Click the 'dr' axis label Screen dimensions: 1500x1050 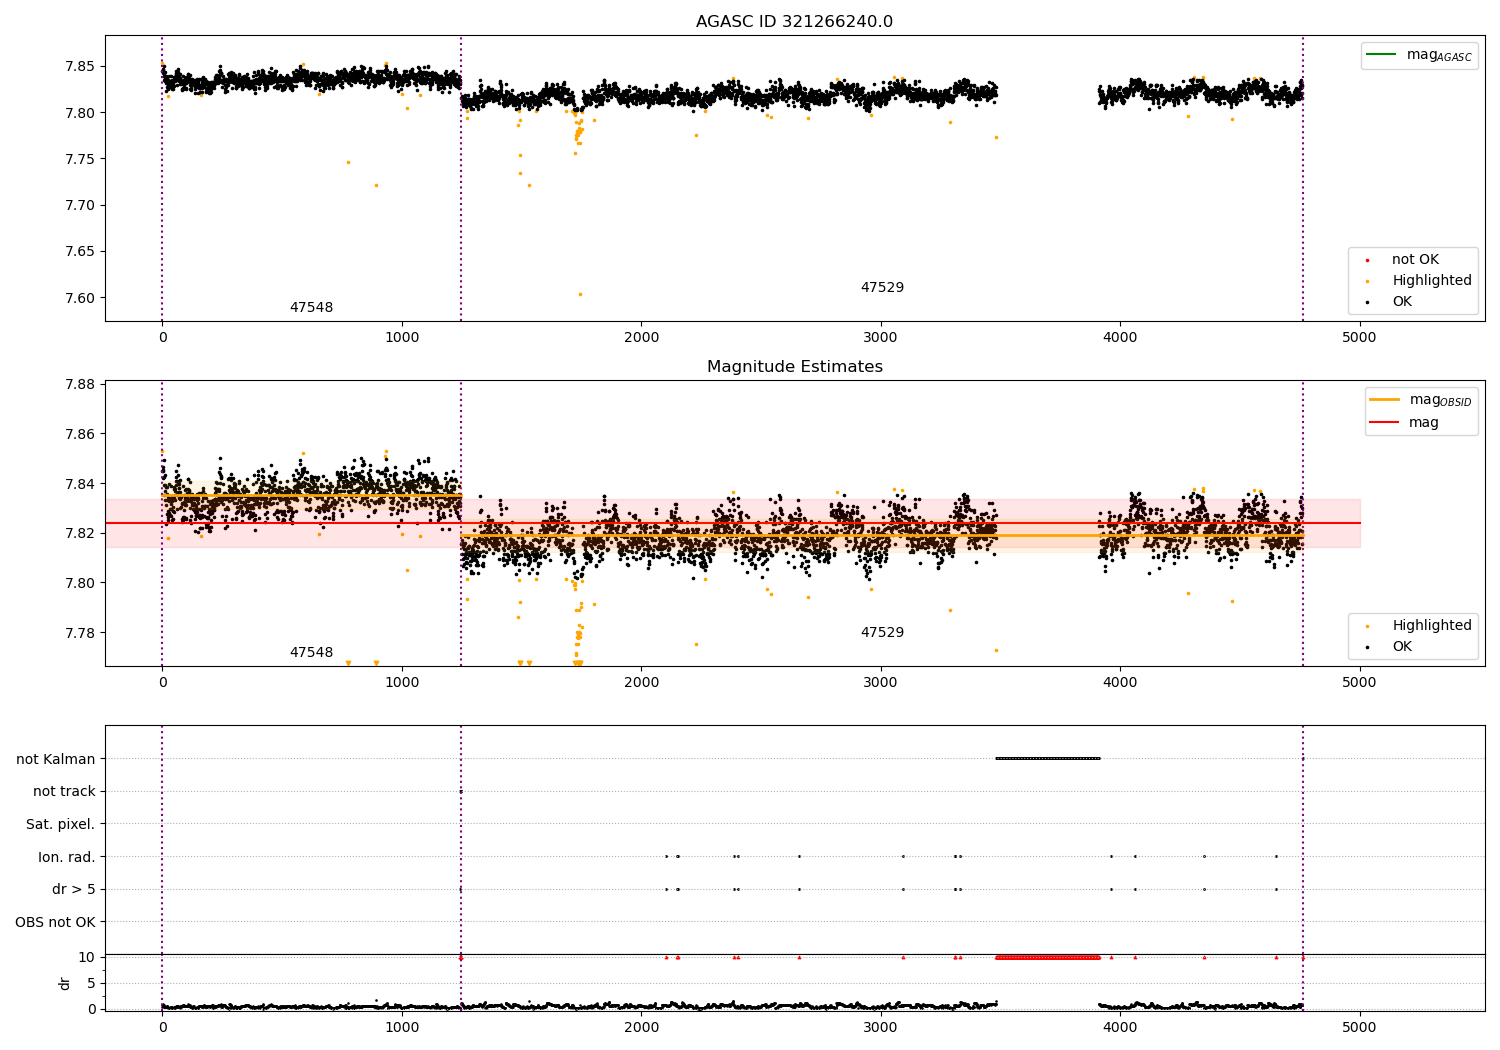(x=65, y=983)
